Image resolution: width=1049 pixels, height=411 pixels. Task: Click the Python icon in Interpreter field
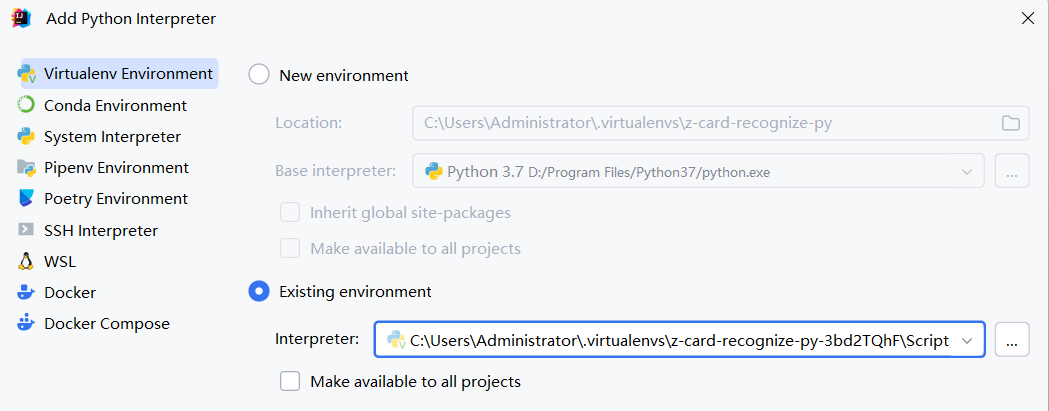[x=397, y=340]
